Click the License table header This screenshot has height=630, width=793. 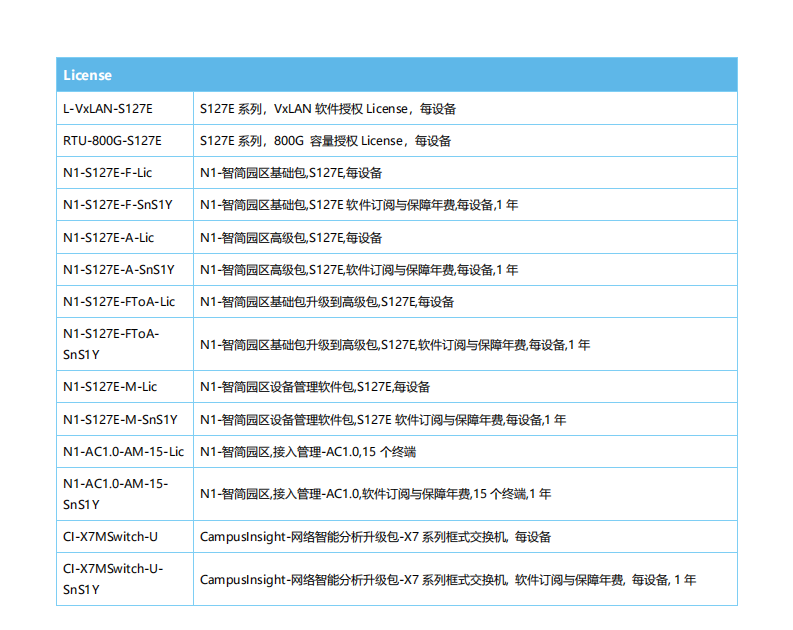click(396, 75)
